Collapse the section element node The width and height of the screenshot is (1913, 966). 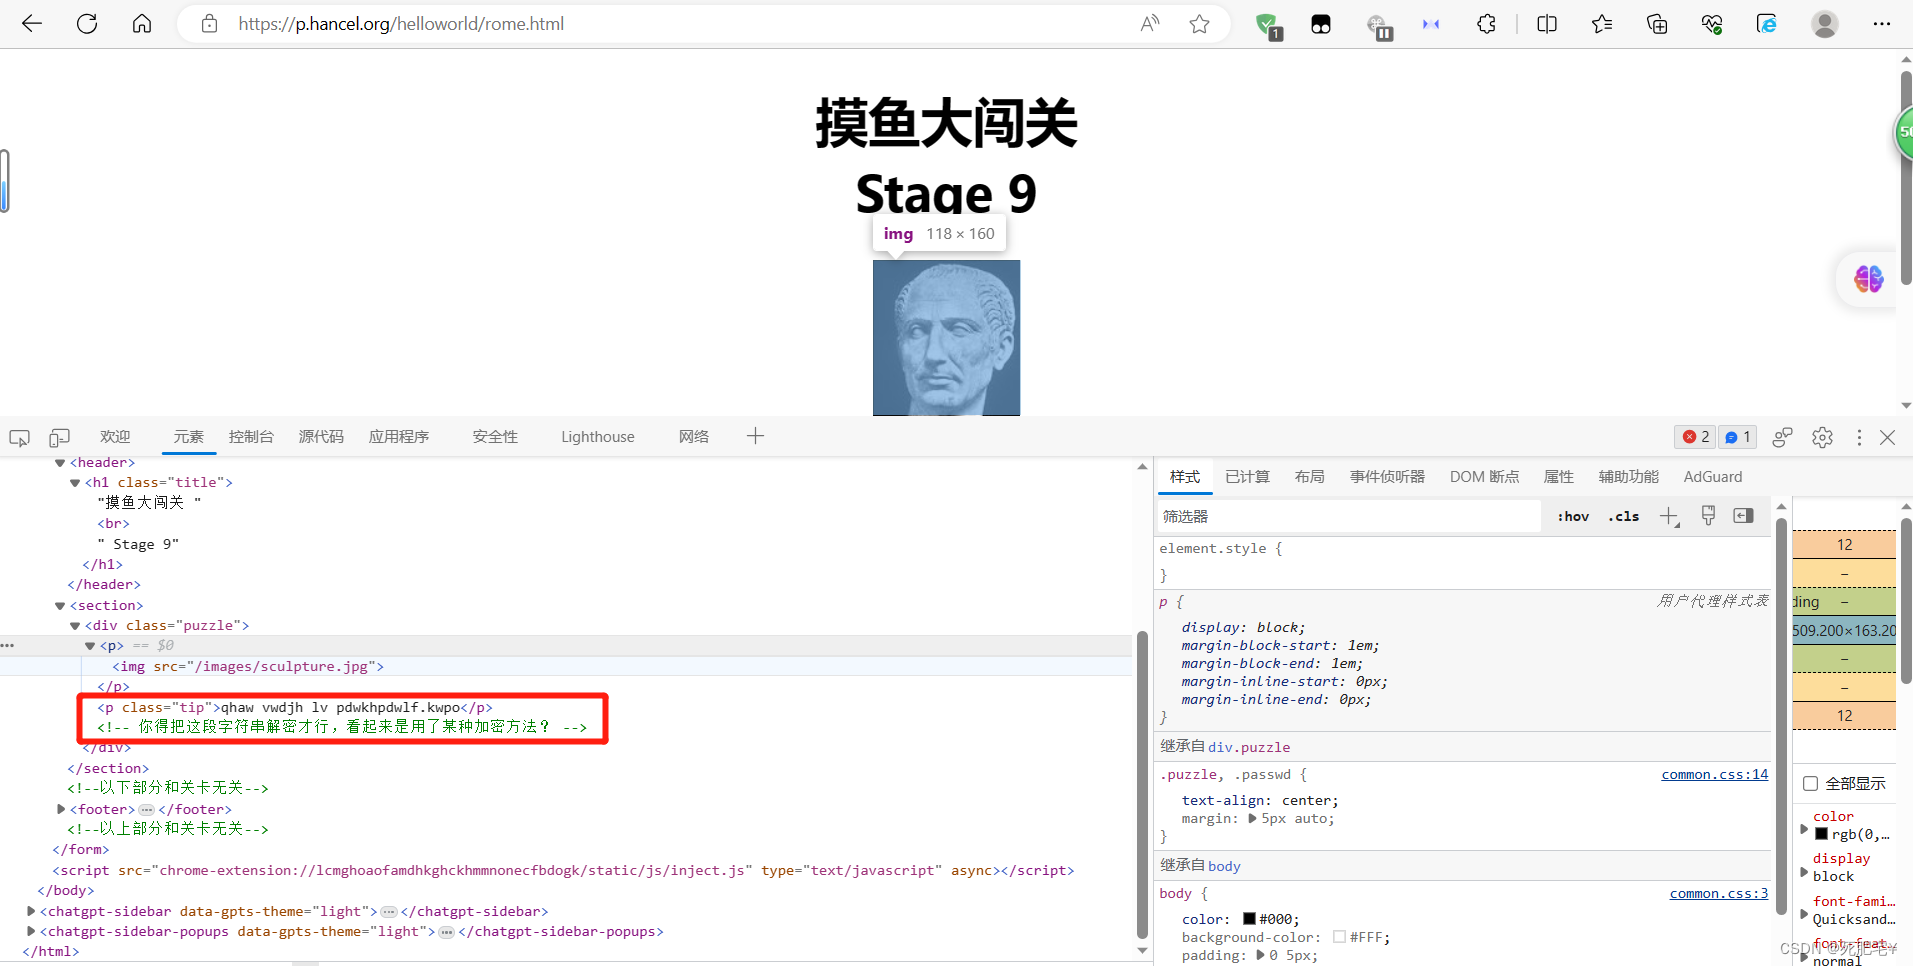(x=60, y=606)
